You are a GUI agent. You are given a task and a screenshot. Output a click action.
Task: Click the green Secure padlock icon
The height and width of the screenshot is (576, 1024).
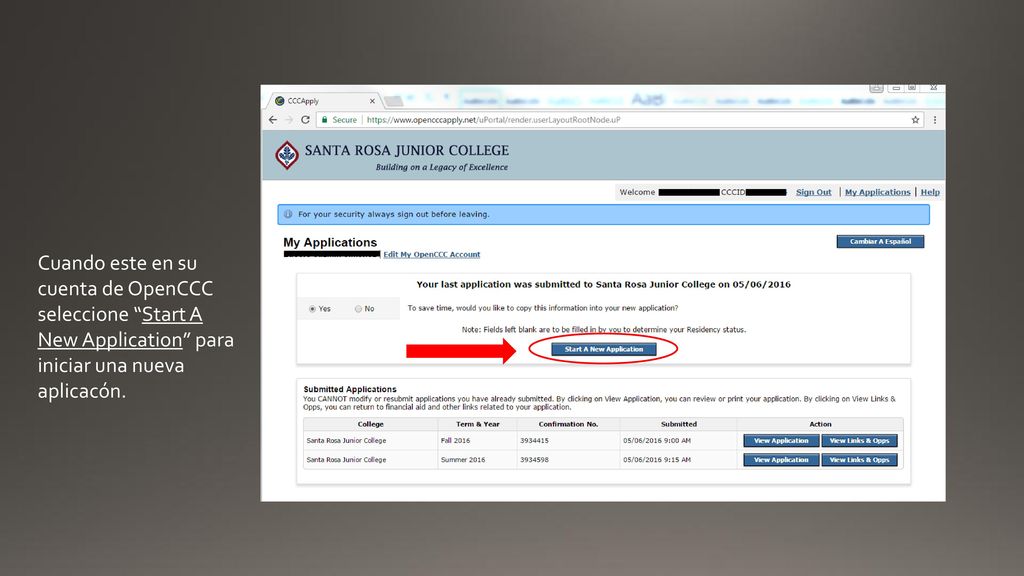(x=325, y=120)
